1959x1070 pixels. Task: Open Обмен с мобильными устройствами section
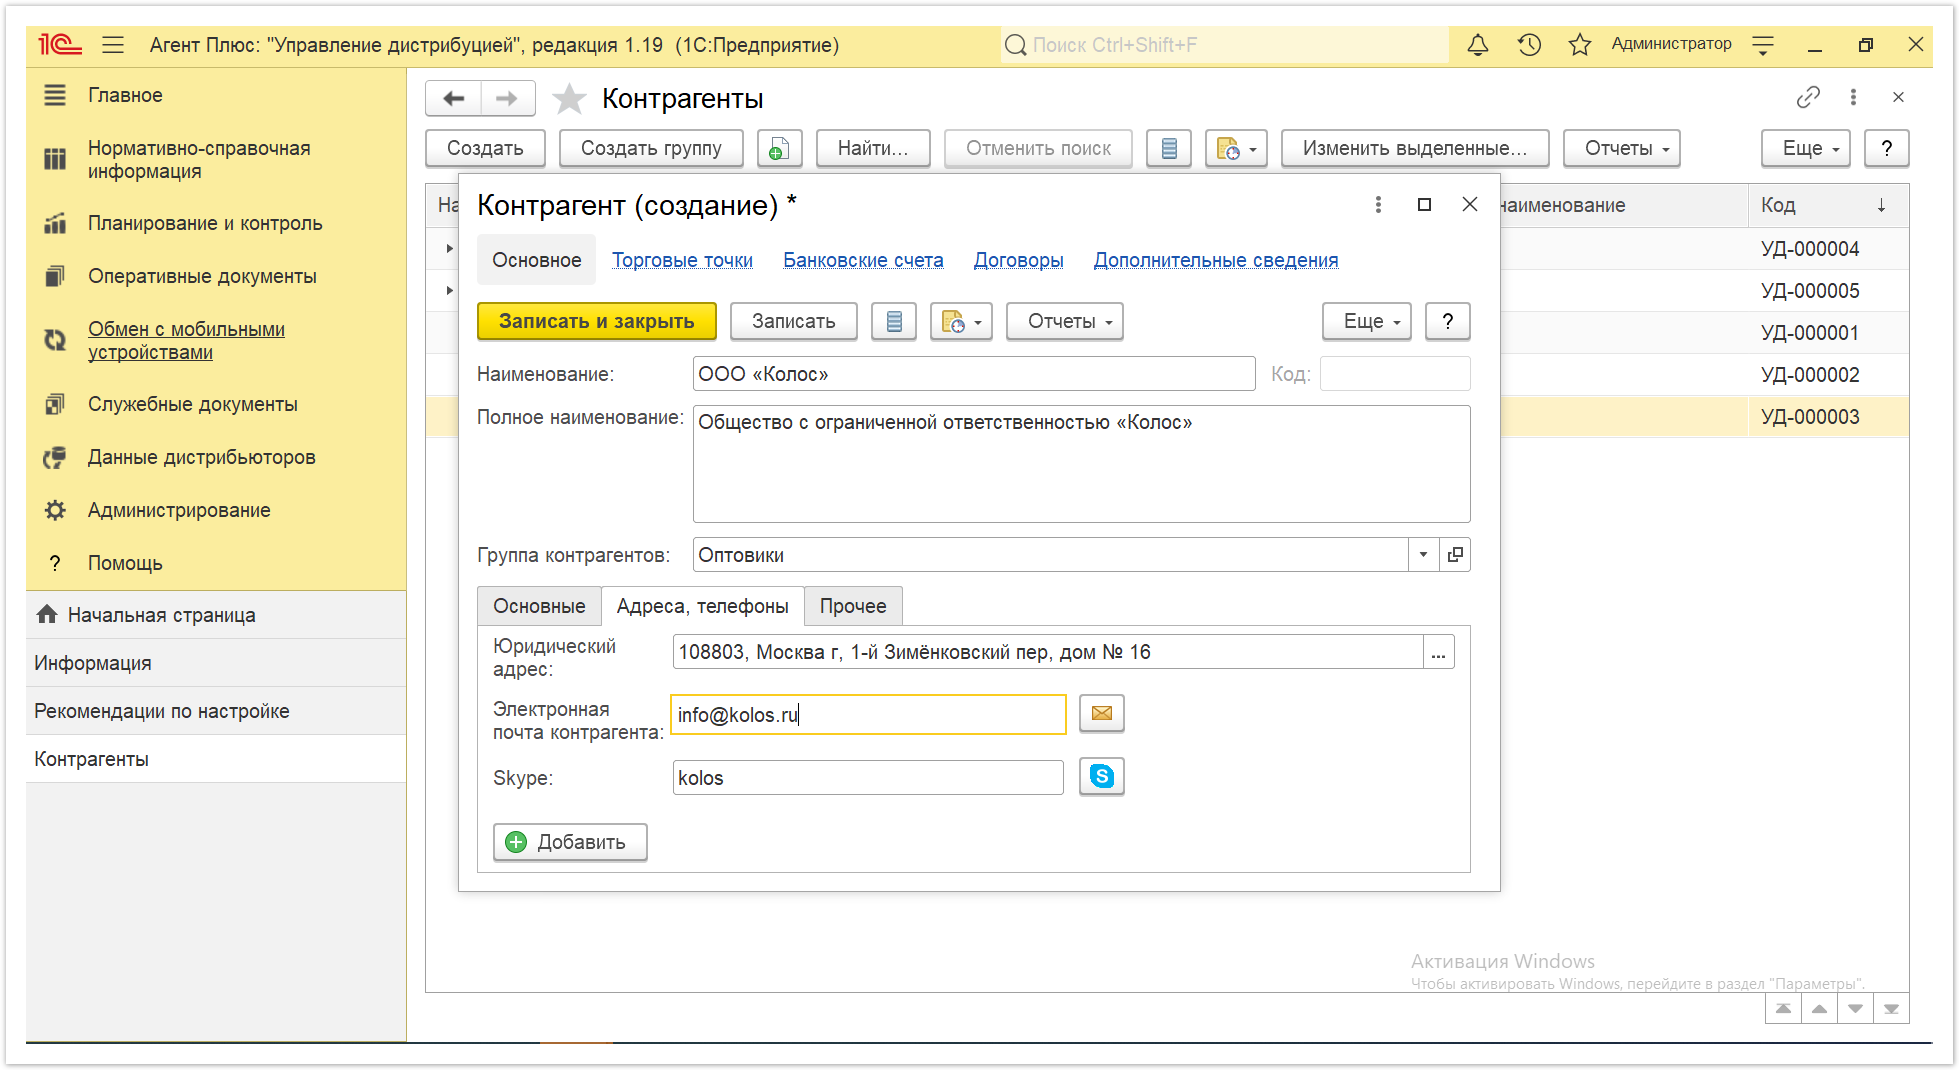click(186, 340)
